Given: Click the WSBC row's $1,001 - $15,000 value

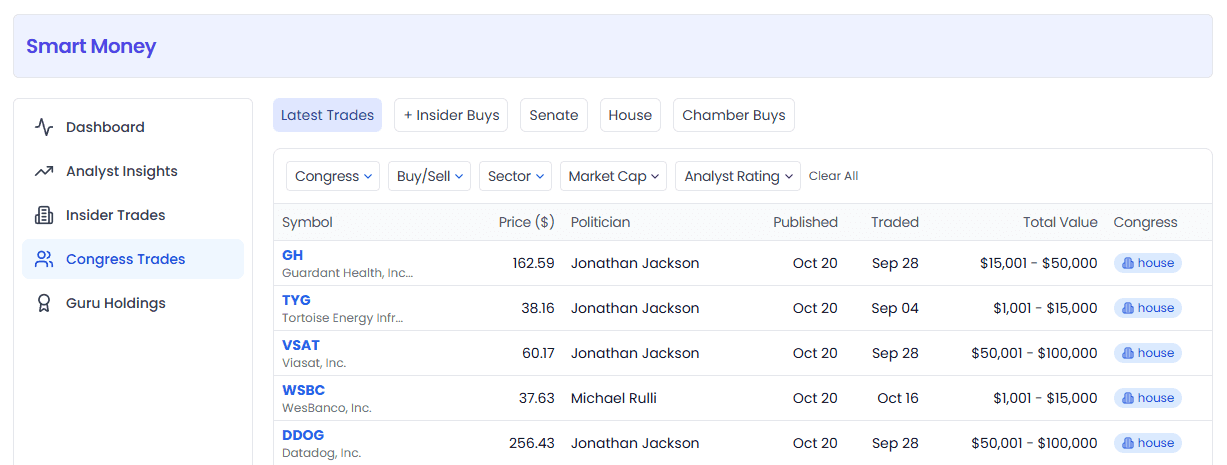Looking at the screenshot, I should (1045, 398).
